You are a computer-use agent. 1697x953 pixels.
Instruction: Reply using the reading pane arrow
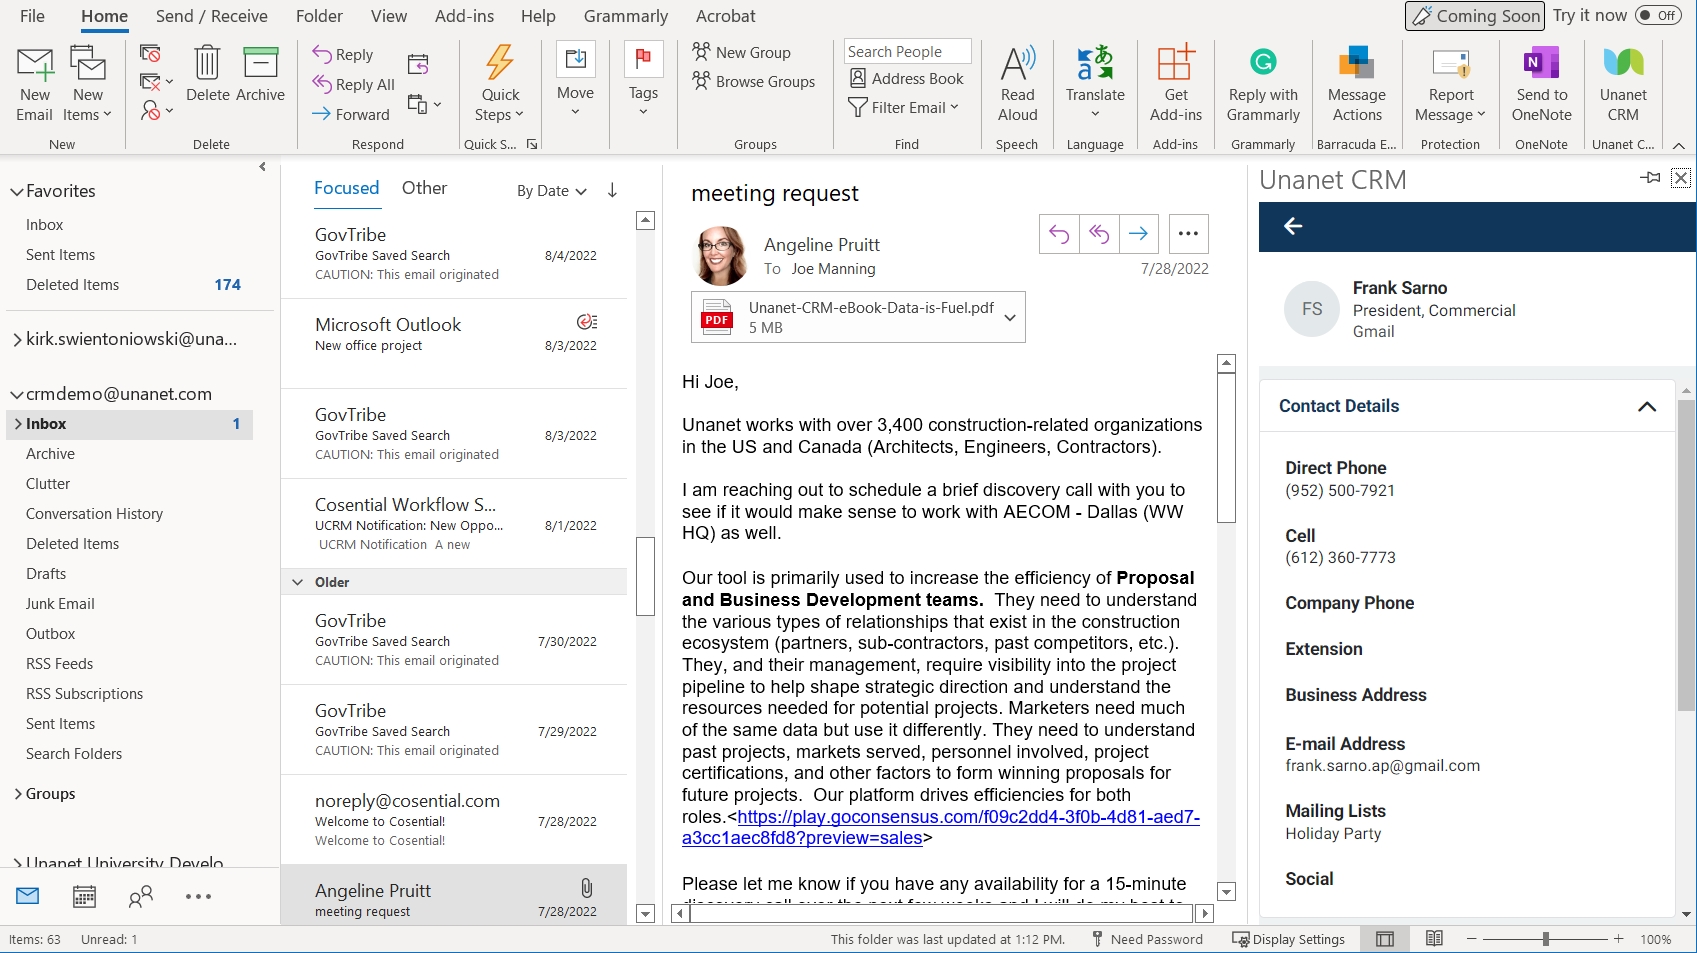click(1059, 234)
